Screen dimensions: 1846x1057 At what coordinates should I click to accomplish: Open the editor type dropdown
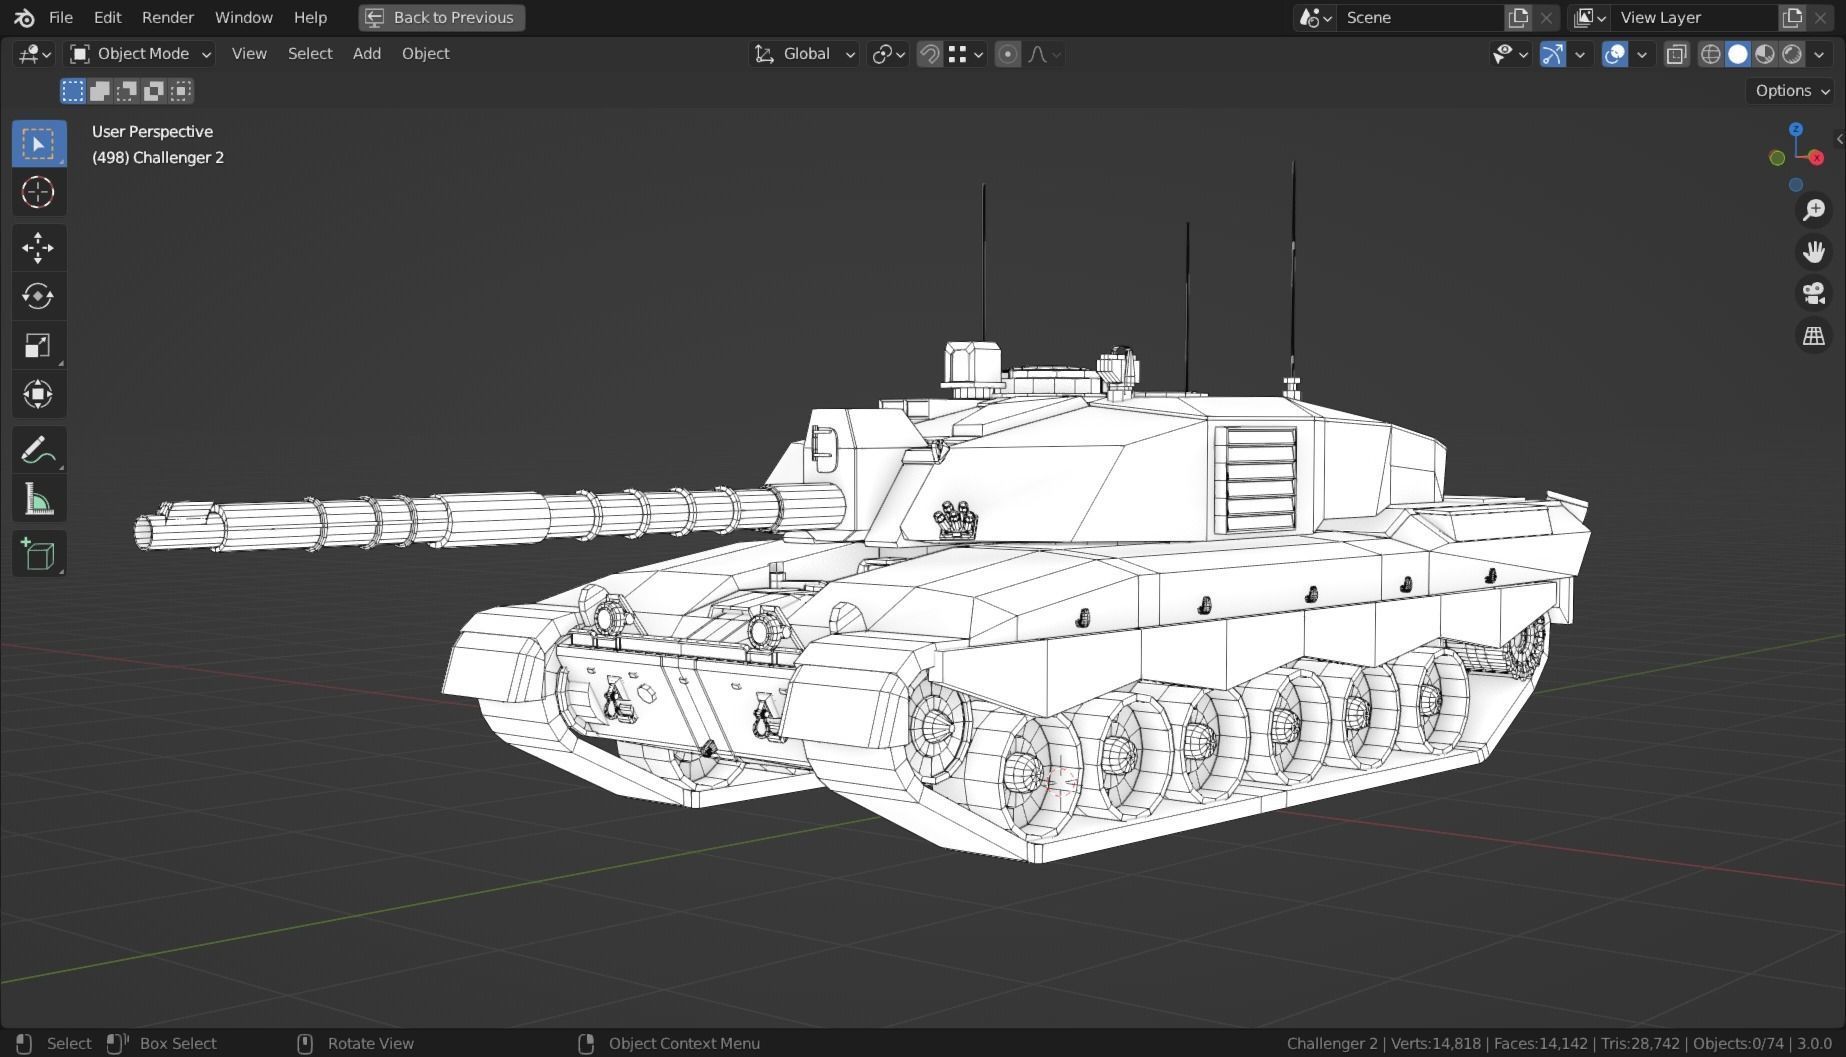pyautogui.click(x=33, y=54)
